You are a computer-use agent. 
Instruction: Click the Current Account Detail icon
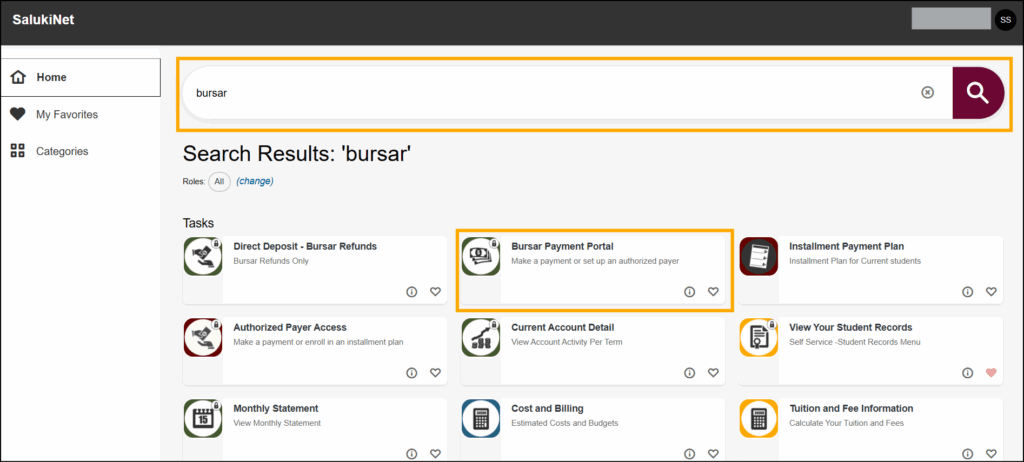point(481,337)
